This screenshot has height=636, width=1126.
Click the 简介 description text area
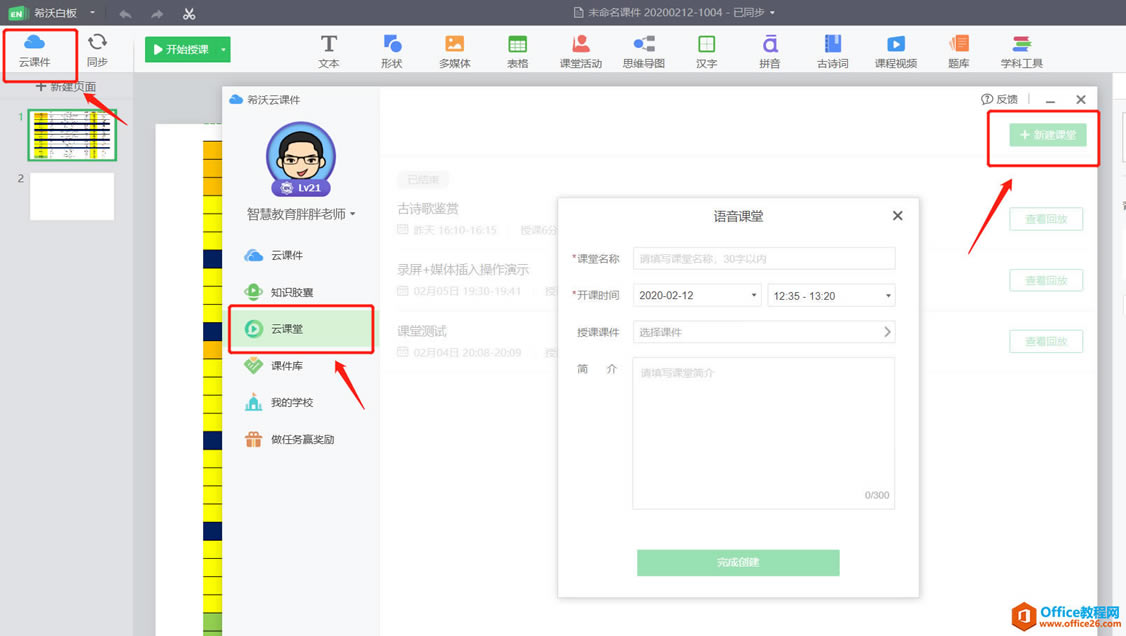coord(763,433)
